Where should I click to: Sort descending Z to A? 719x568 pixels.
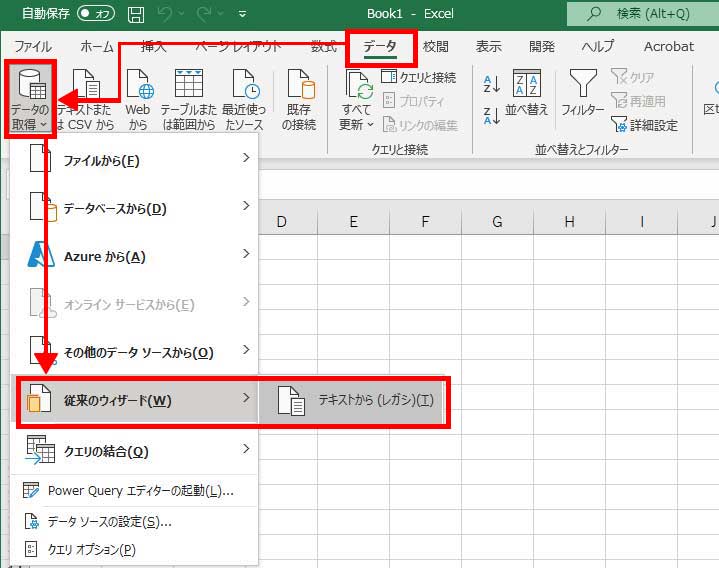pos(492,116)
